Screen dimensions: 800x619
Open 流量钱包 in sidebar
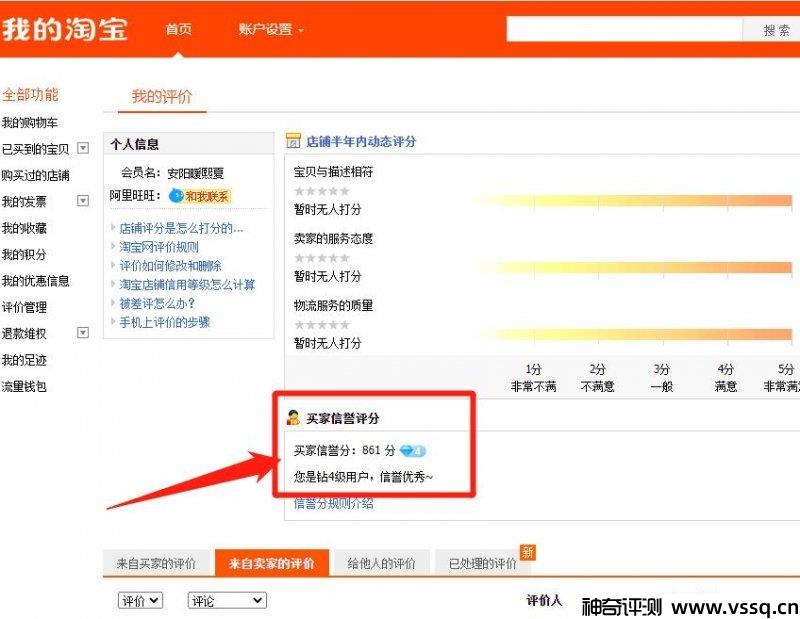coord(24,387)
